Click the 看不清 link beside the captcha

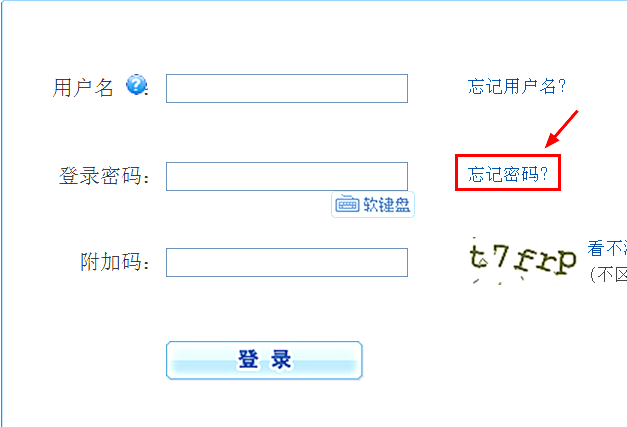607,249
